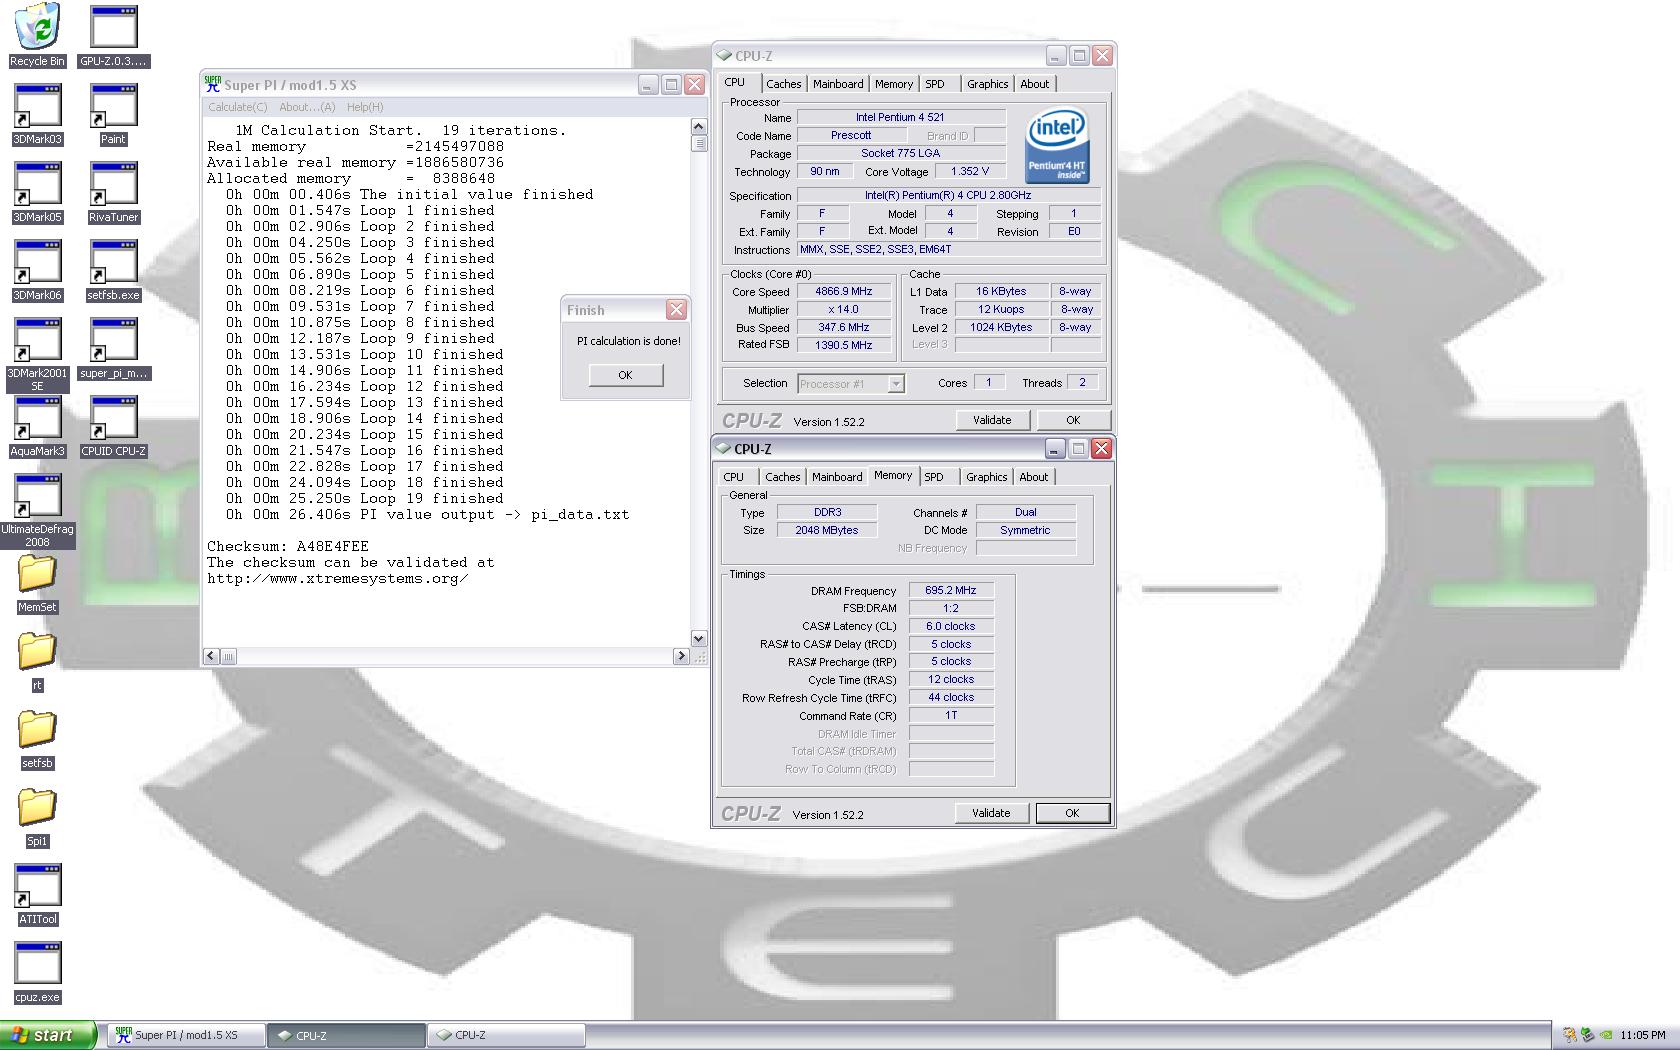Open the super_pi_m... desktop shortcut
Image resolution: width=1680 pixels, height=1050 pixels.
113,348
